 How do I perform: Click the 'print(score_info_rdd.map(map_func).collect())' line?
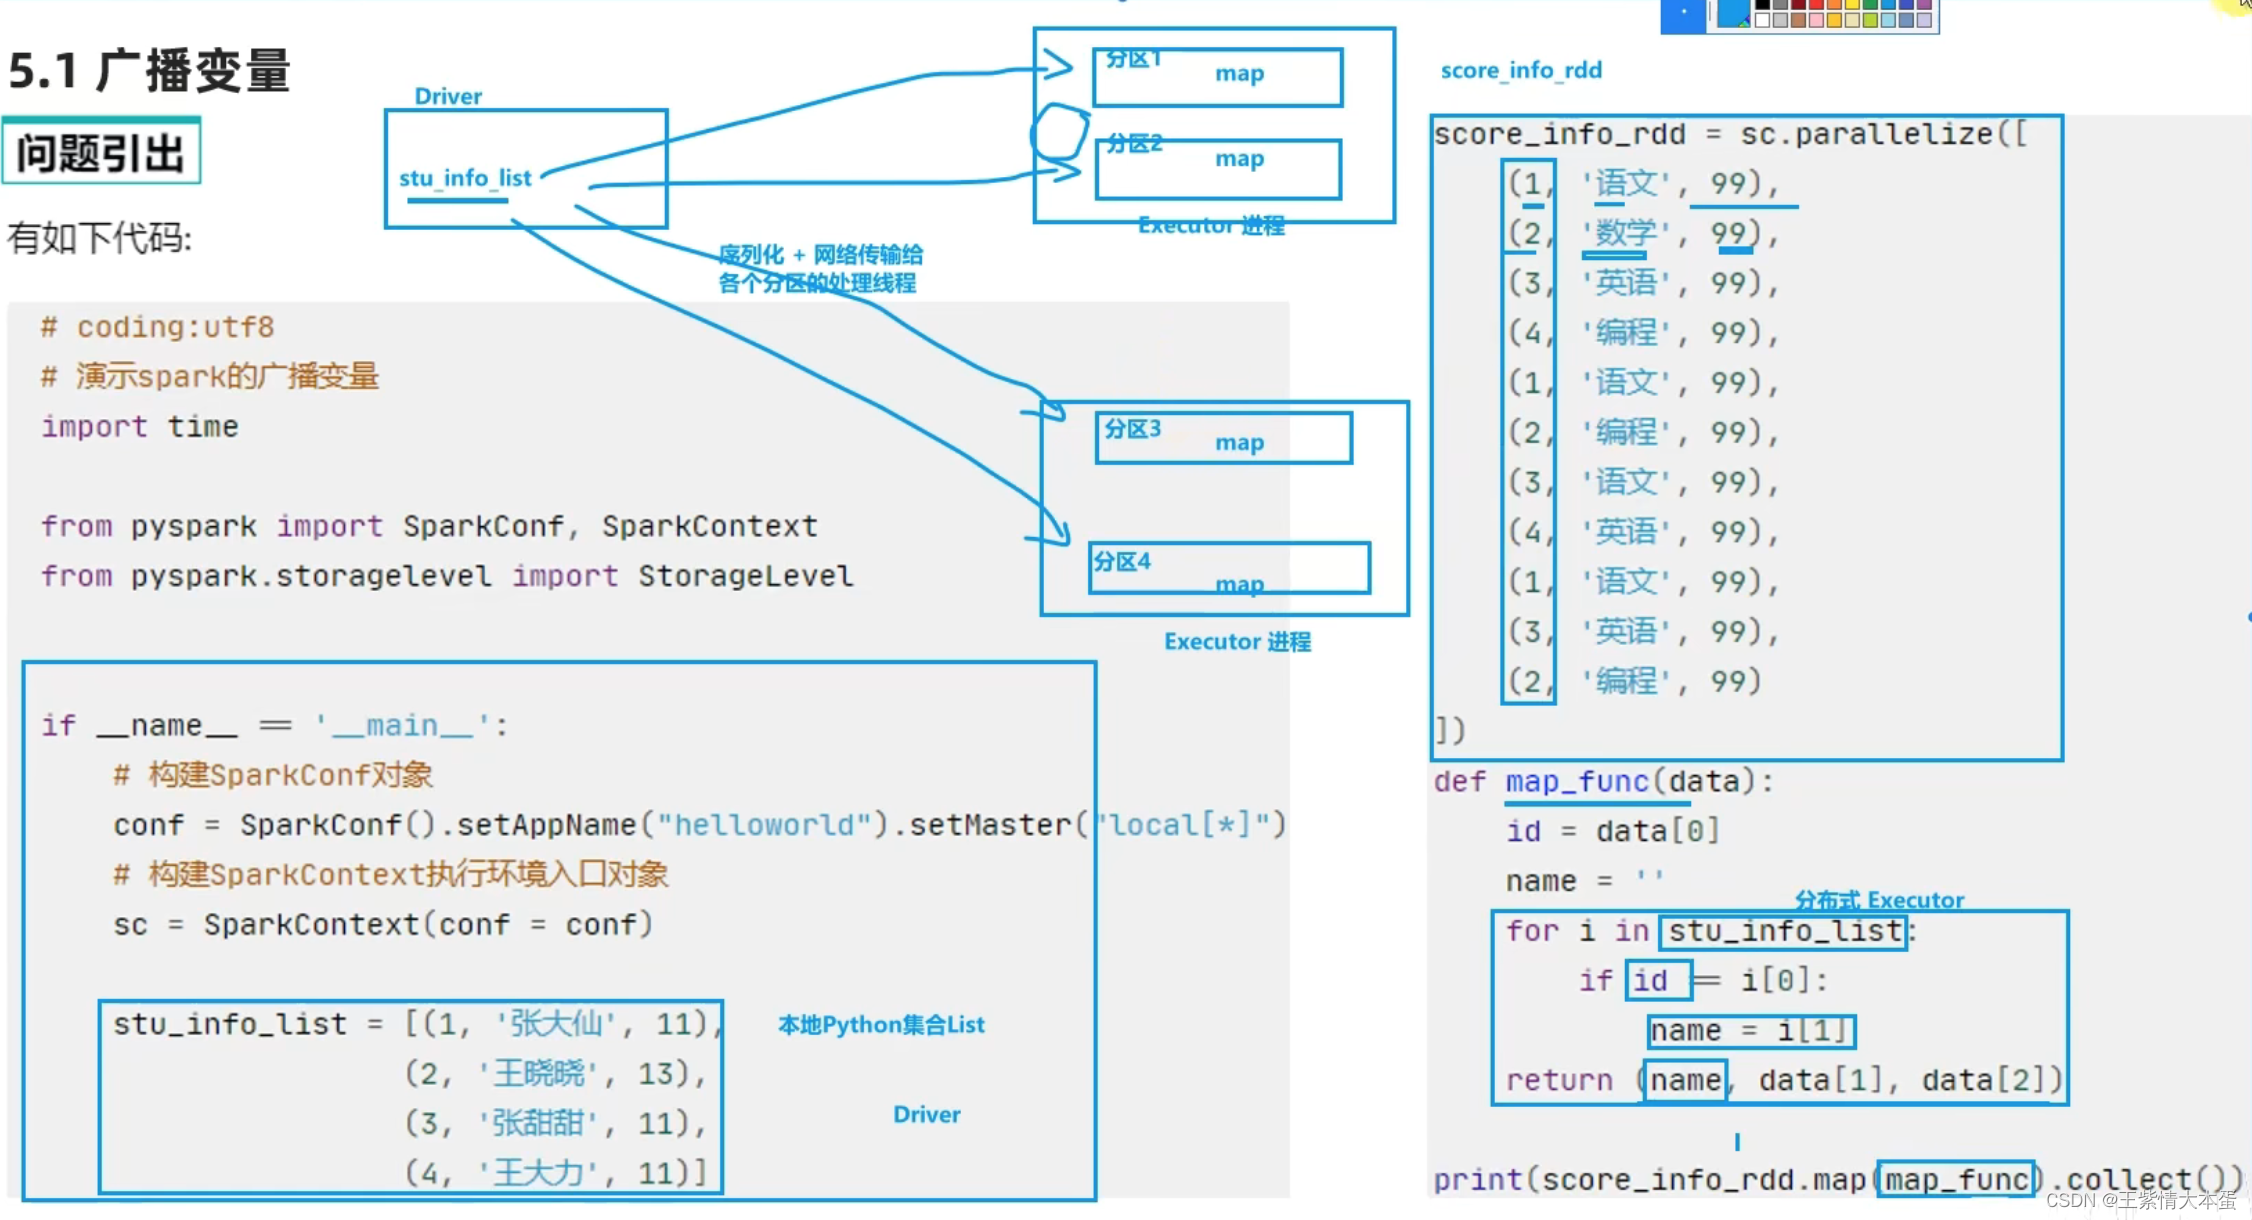1838,1180
